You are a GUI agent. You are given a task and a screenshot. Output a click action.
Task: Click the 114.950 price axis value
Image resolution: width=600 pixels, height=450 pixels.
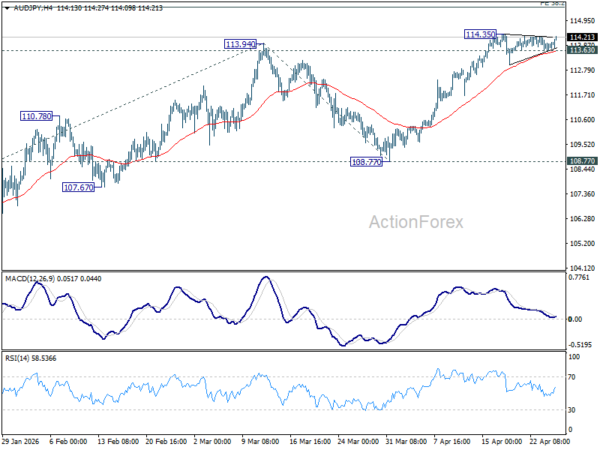point(582,21)
